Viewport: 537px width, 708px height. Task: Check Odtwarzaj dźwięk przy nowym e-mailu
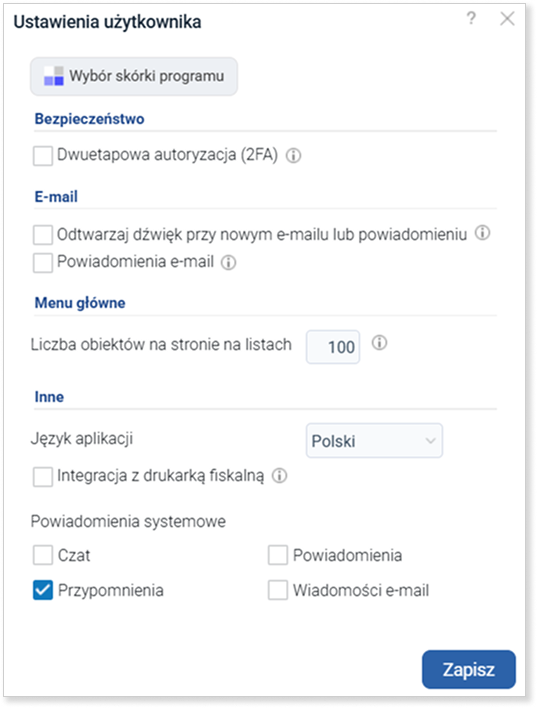[x=43, y=235]
